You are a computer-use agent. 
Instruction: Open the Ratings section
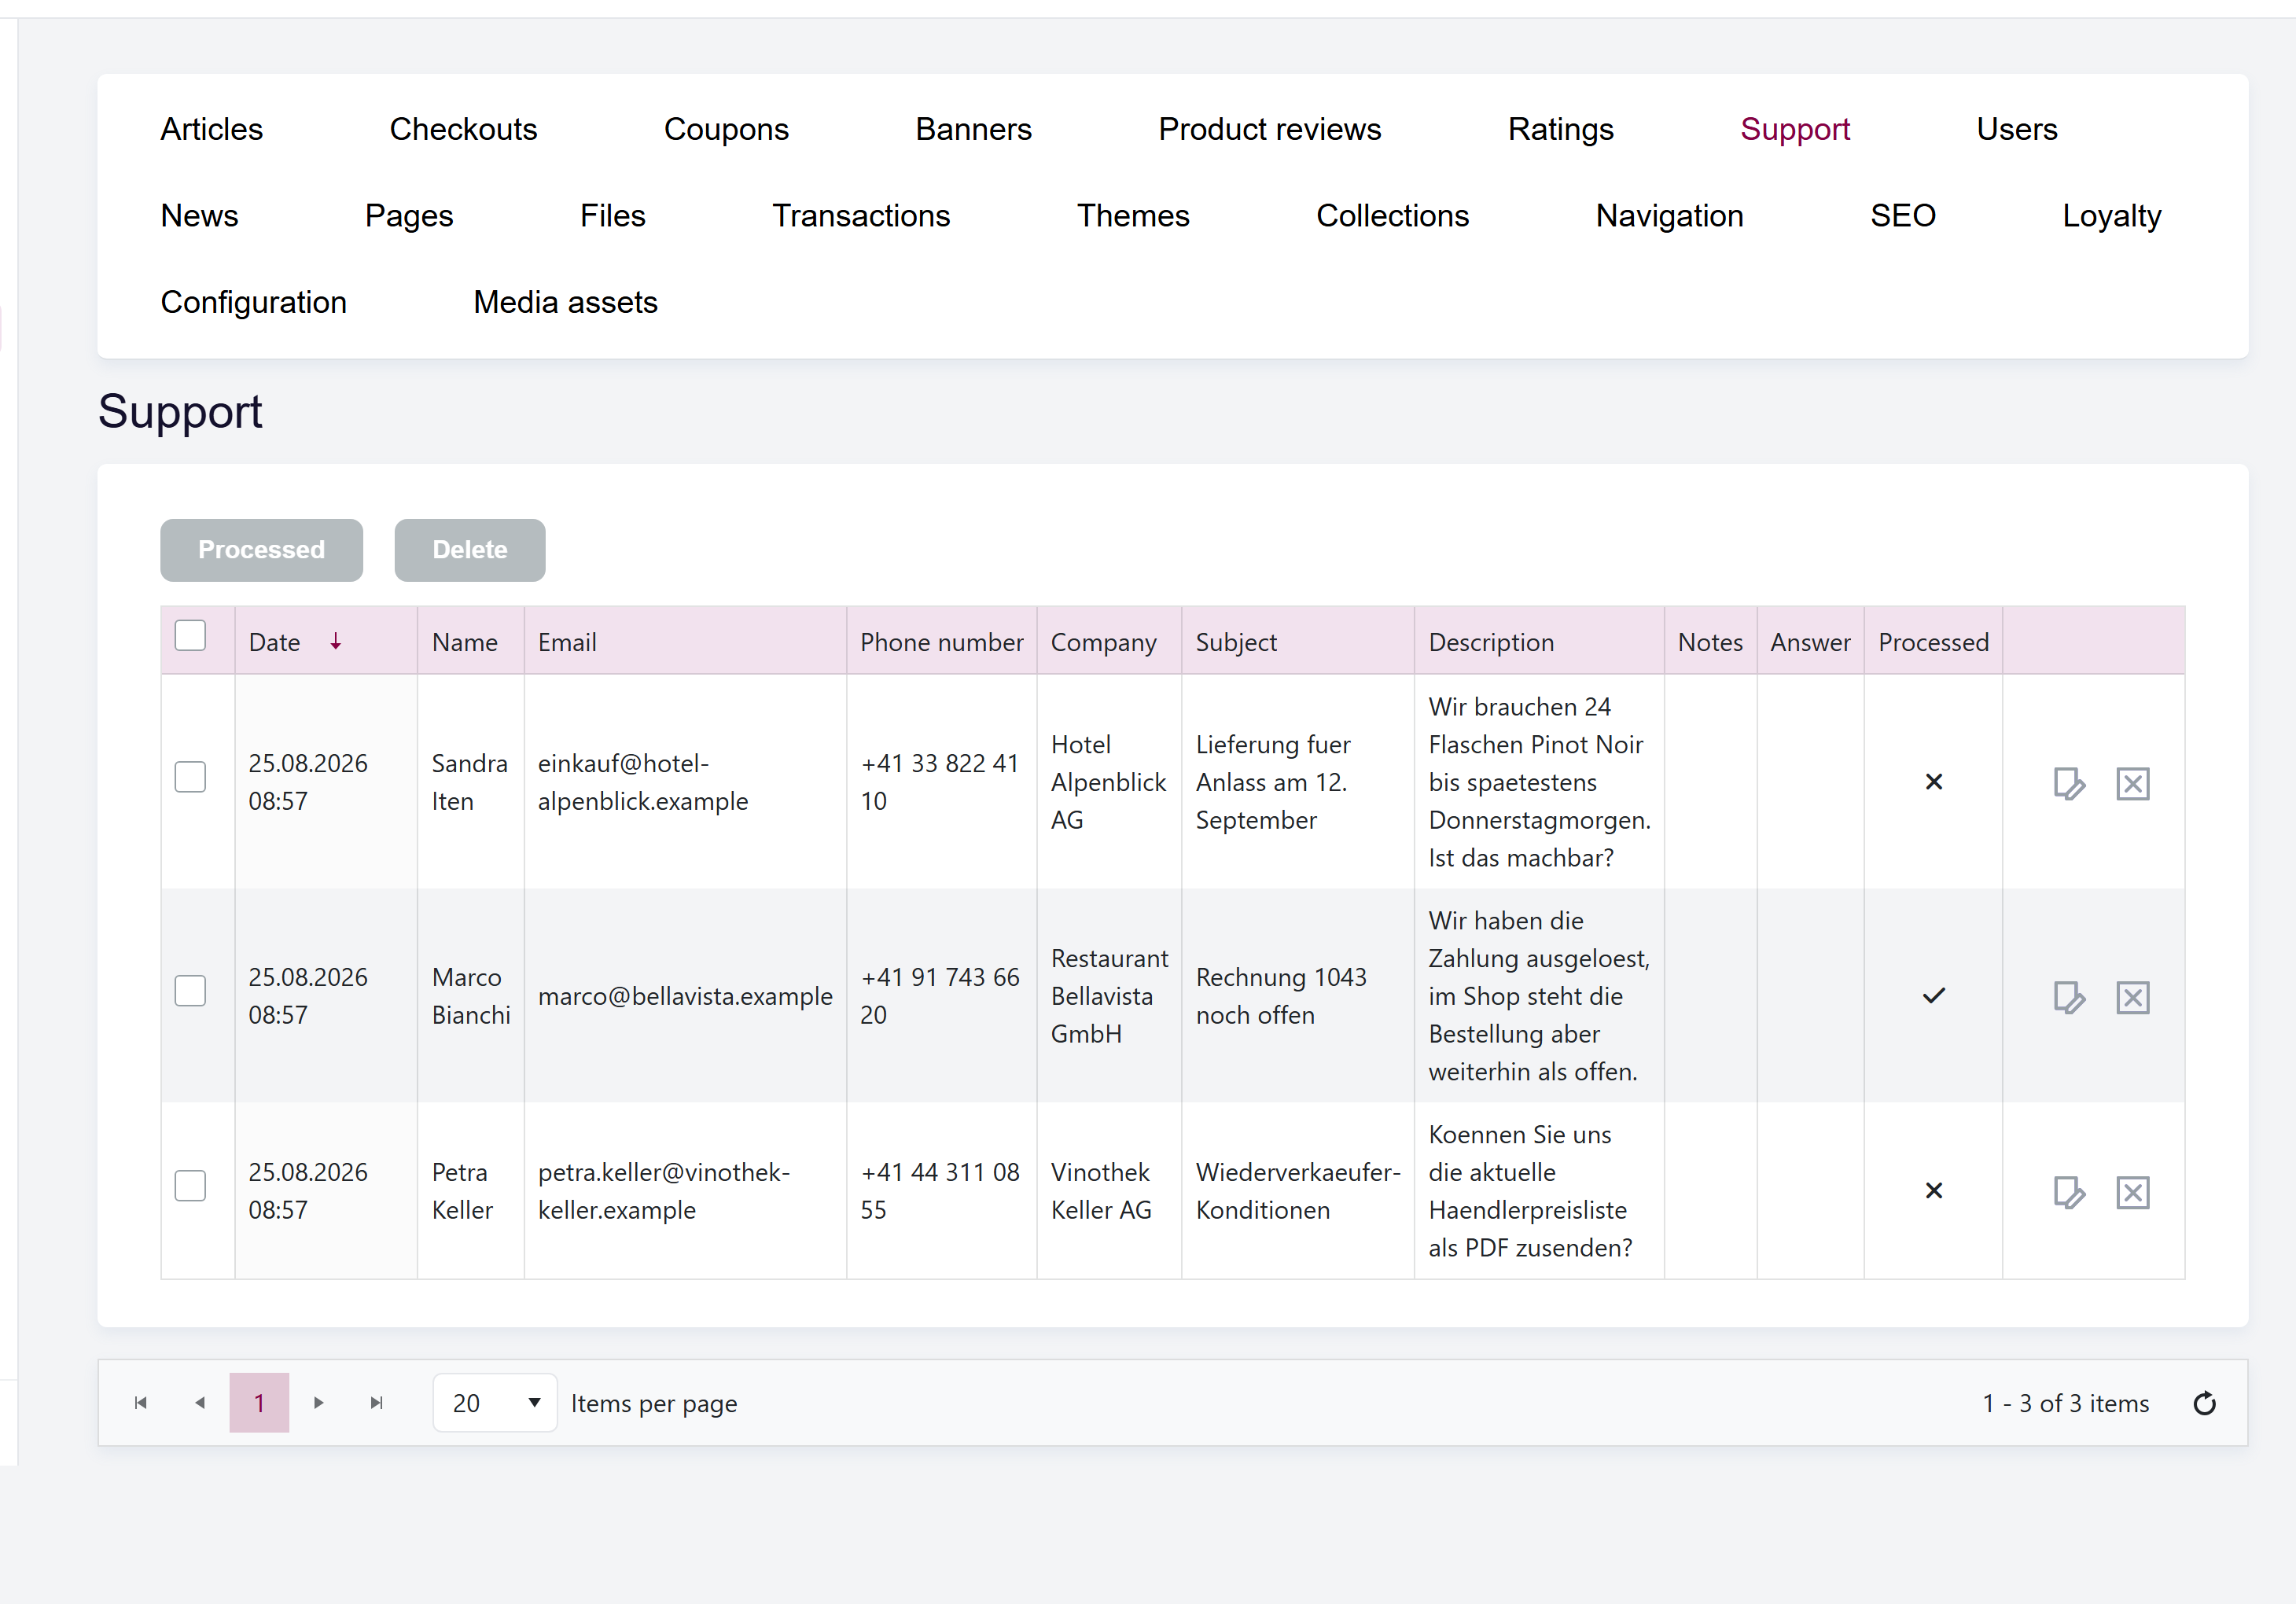click(1561, 129)
